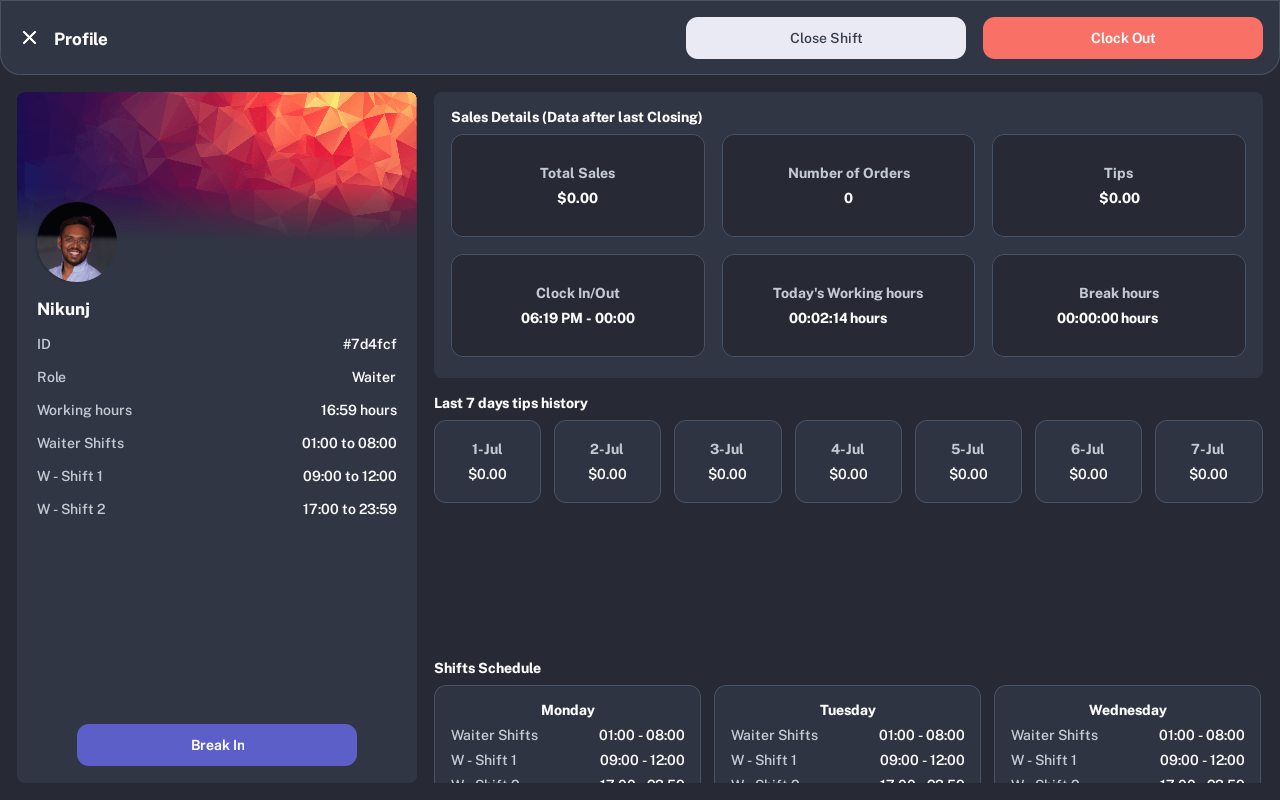
Task: Click the Monday schedule heading
Action: coord(568,710)
